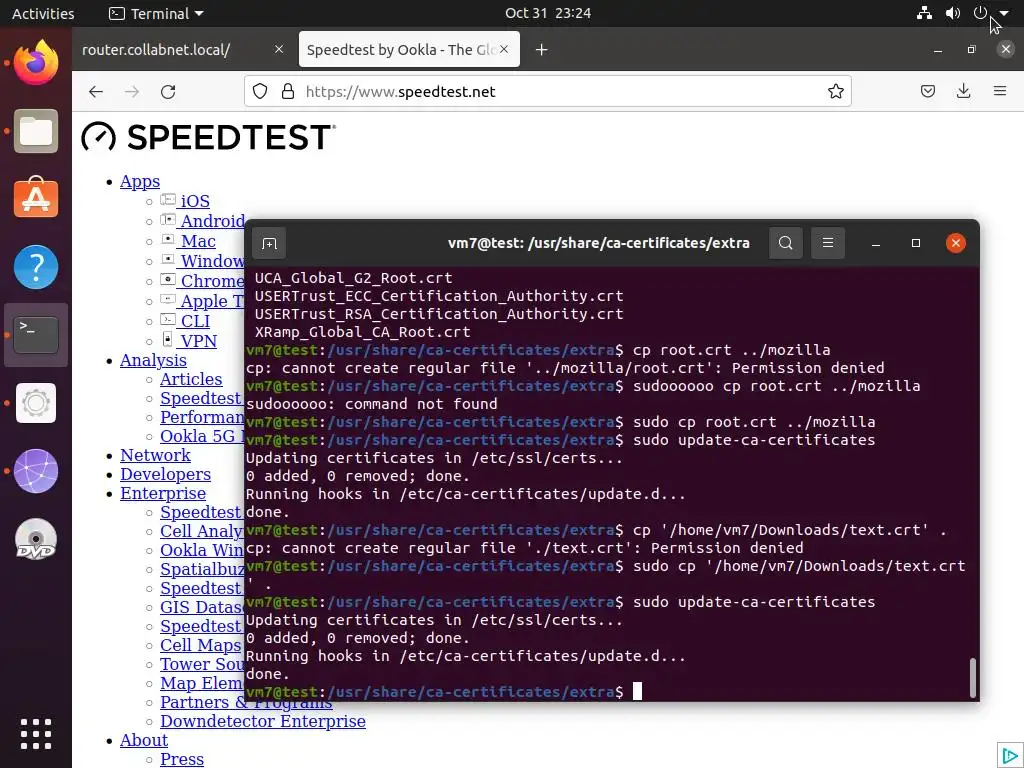
Task: Show Applications grid in the dock
Action: point(36,734)
